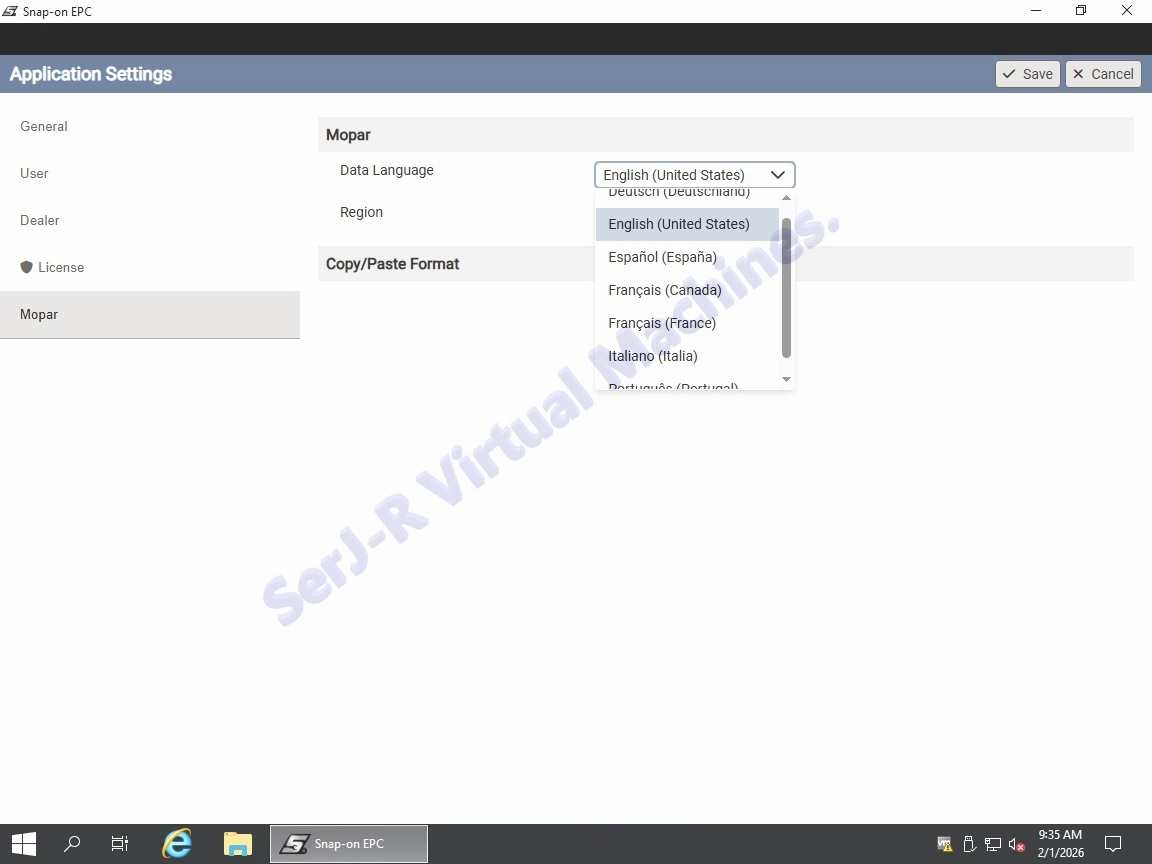Open the General settings tab
The width and height of the screenshot is (1152, 864).
(x=44, y=126)
